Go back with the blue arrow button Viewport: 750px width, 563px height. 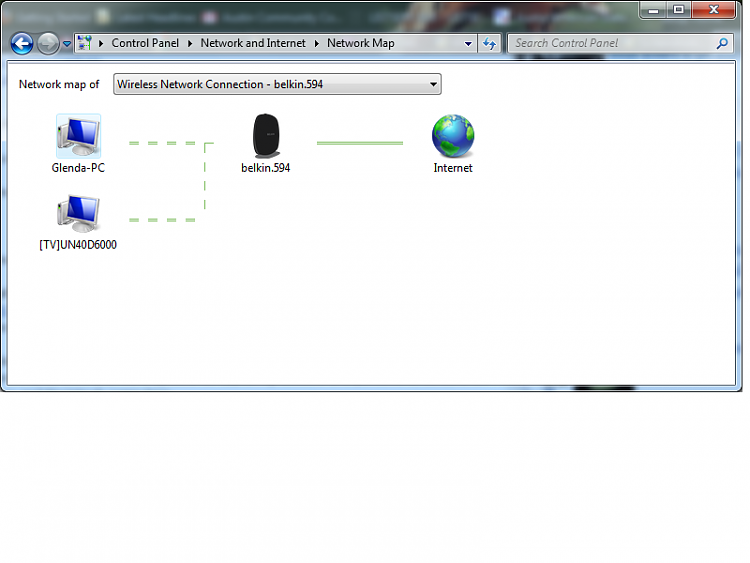click(22, 44)
